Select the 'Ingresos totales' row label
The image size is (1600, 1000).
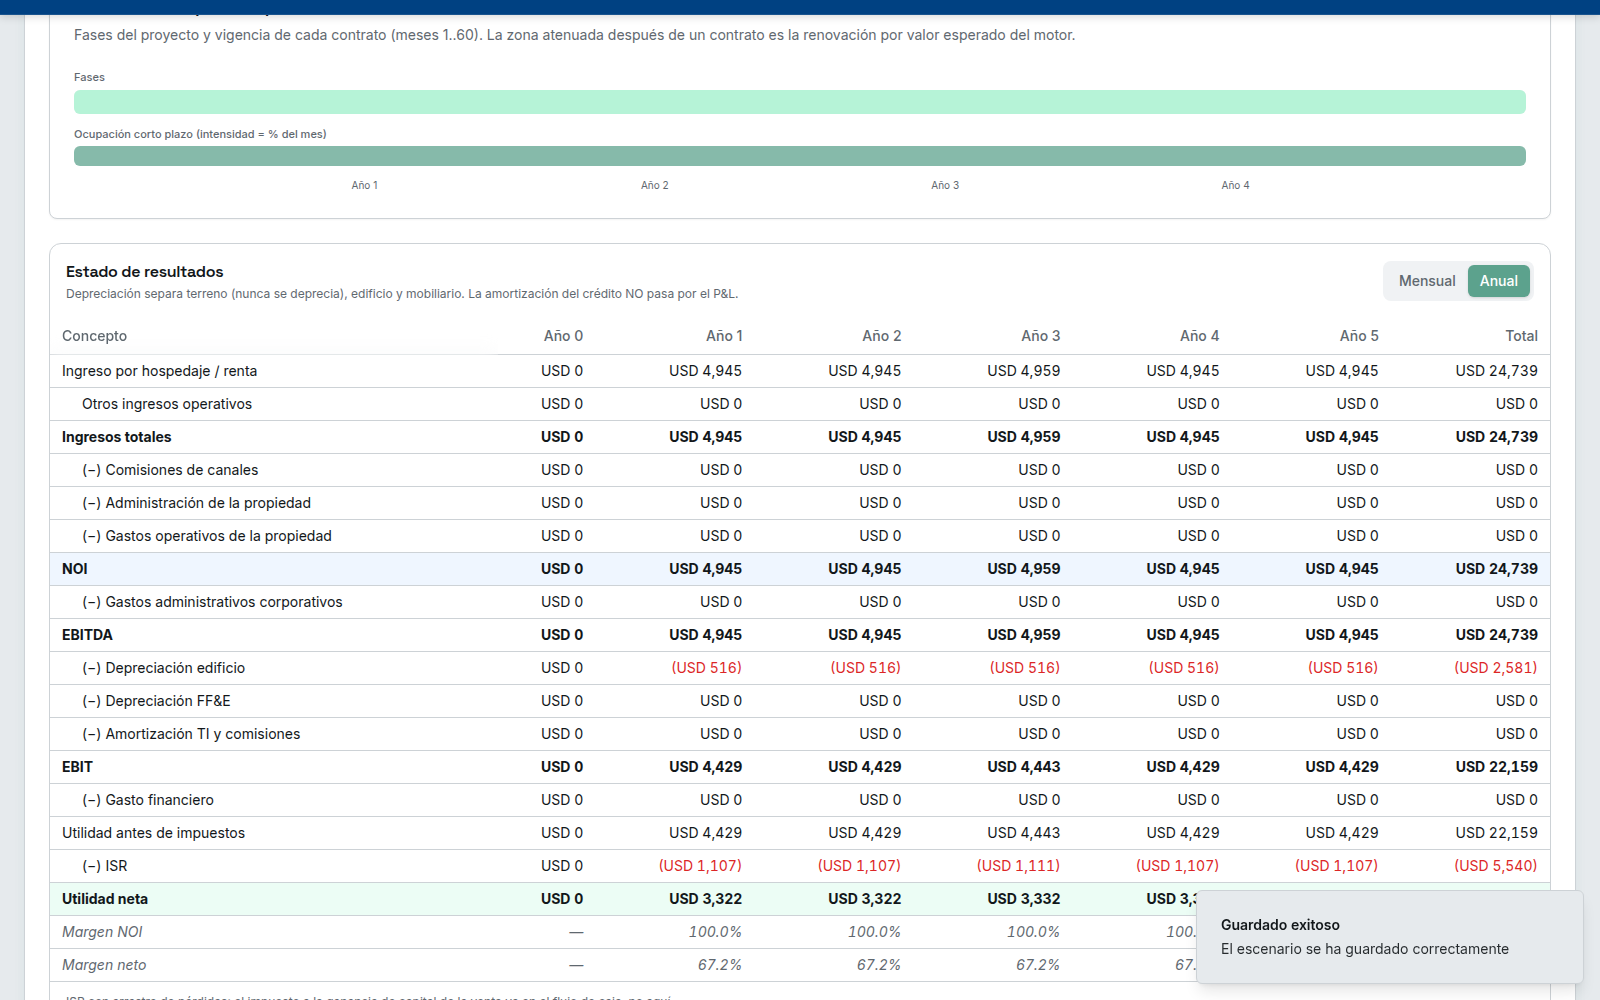point(116,437)
